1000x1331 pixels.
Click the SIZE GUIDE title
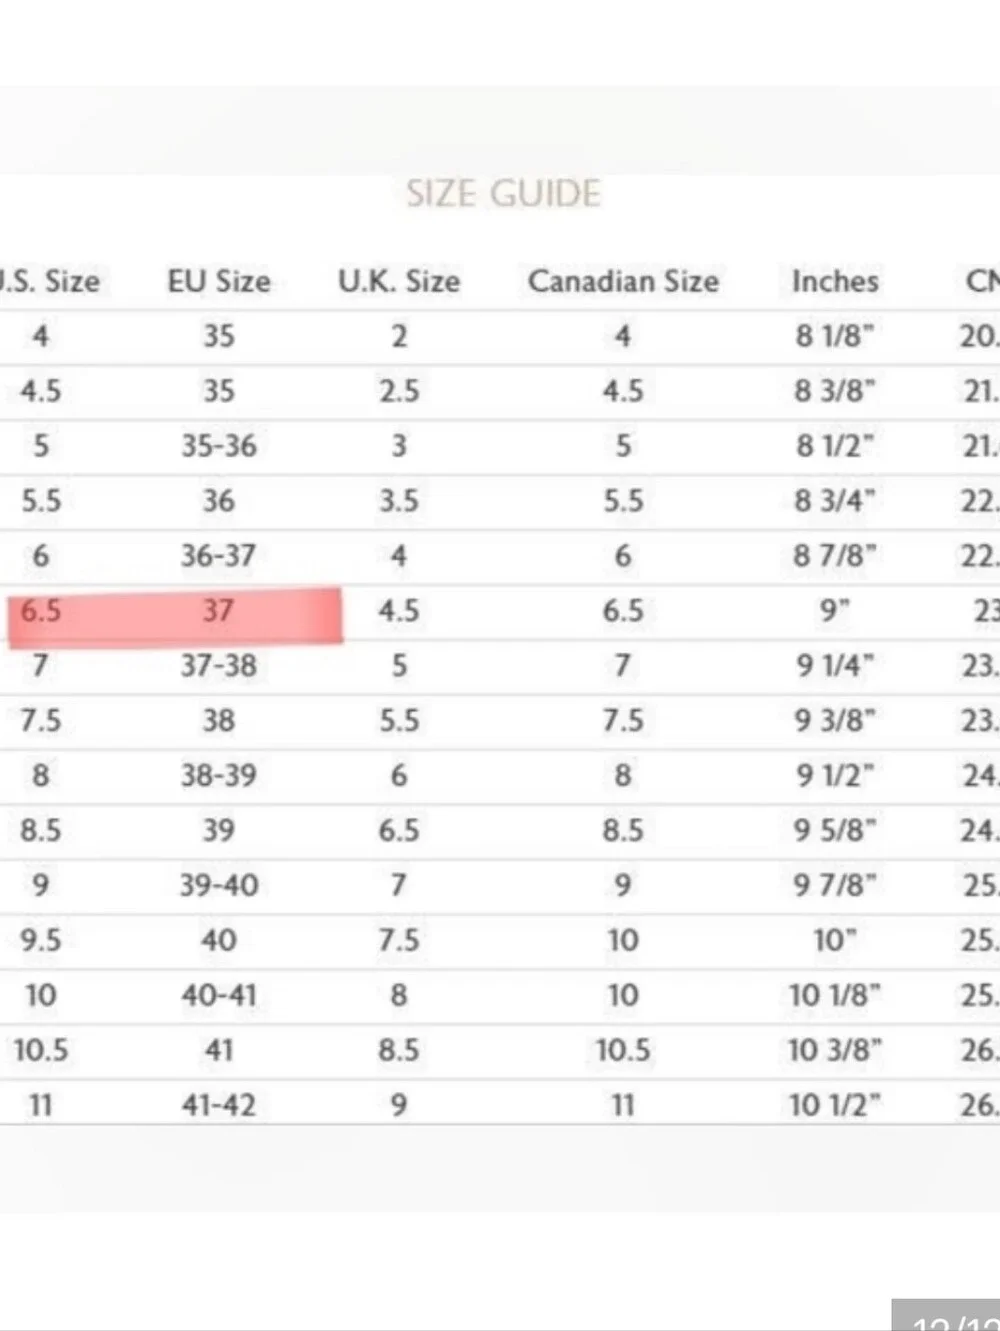(x=503, y=193)
